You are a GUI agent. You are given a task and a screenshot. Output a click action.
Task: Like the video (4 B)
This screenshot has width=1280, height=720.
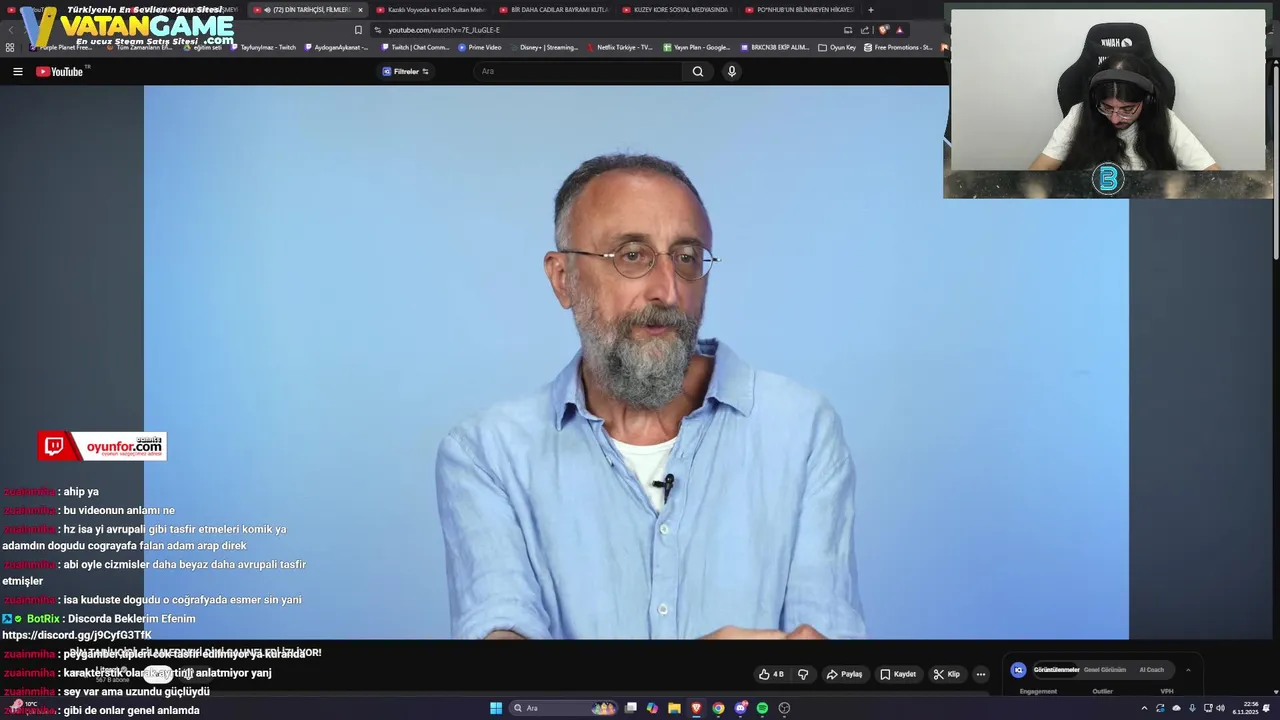tap(771, 674)
